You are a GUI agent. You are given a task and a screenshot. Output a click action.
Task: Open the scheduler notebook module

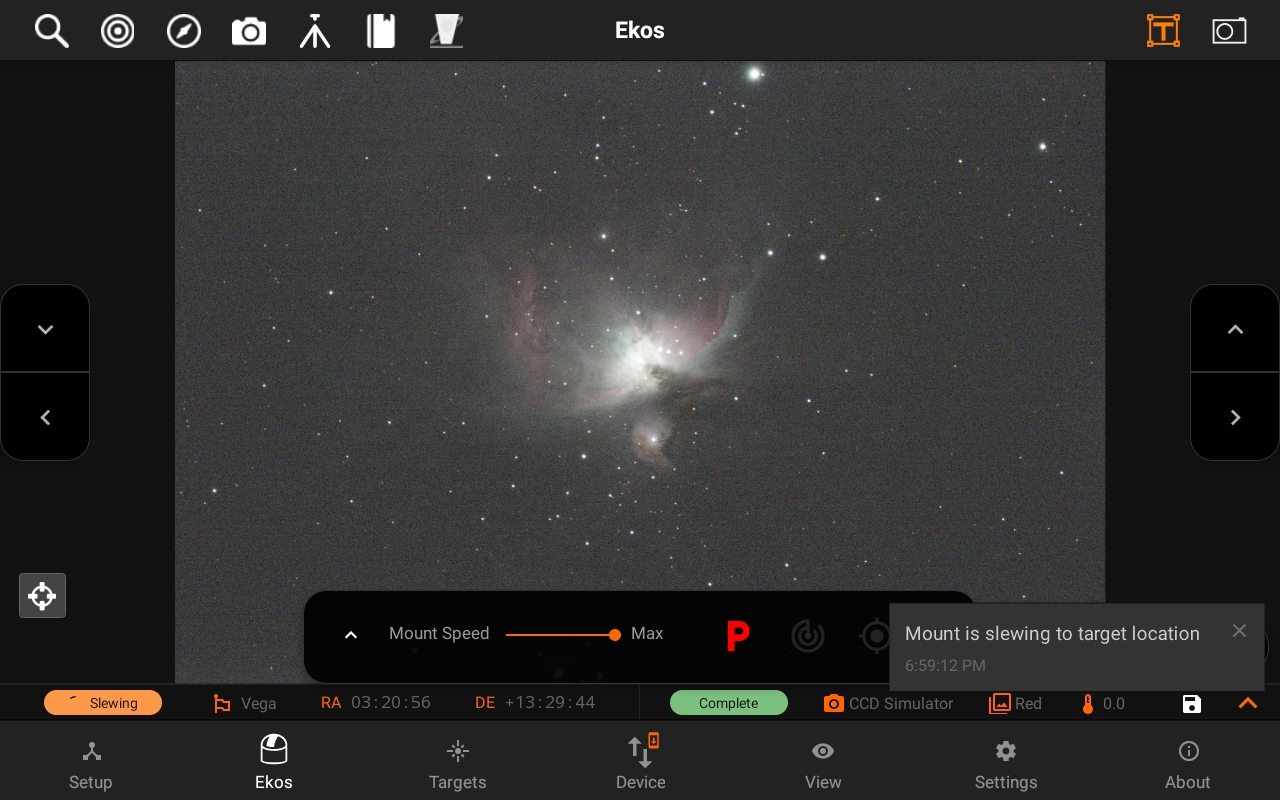381,31
